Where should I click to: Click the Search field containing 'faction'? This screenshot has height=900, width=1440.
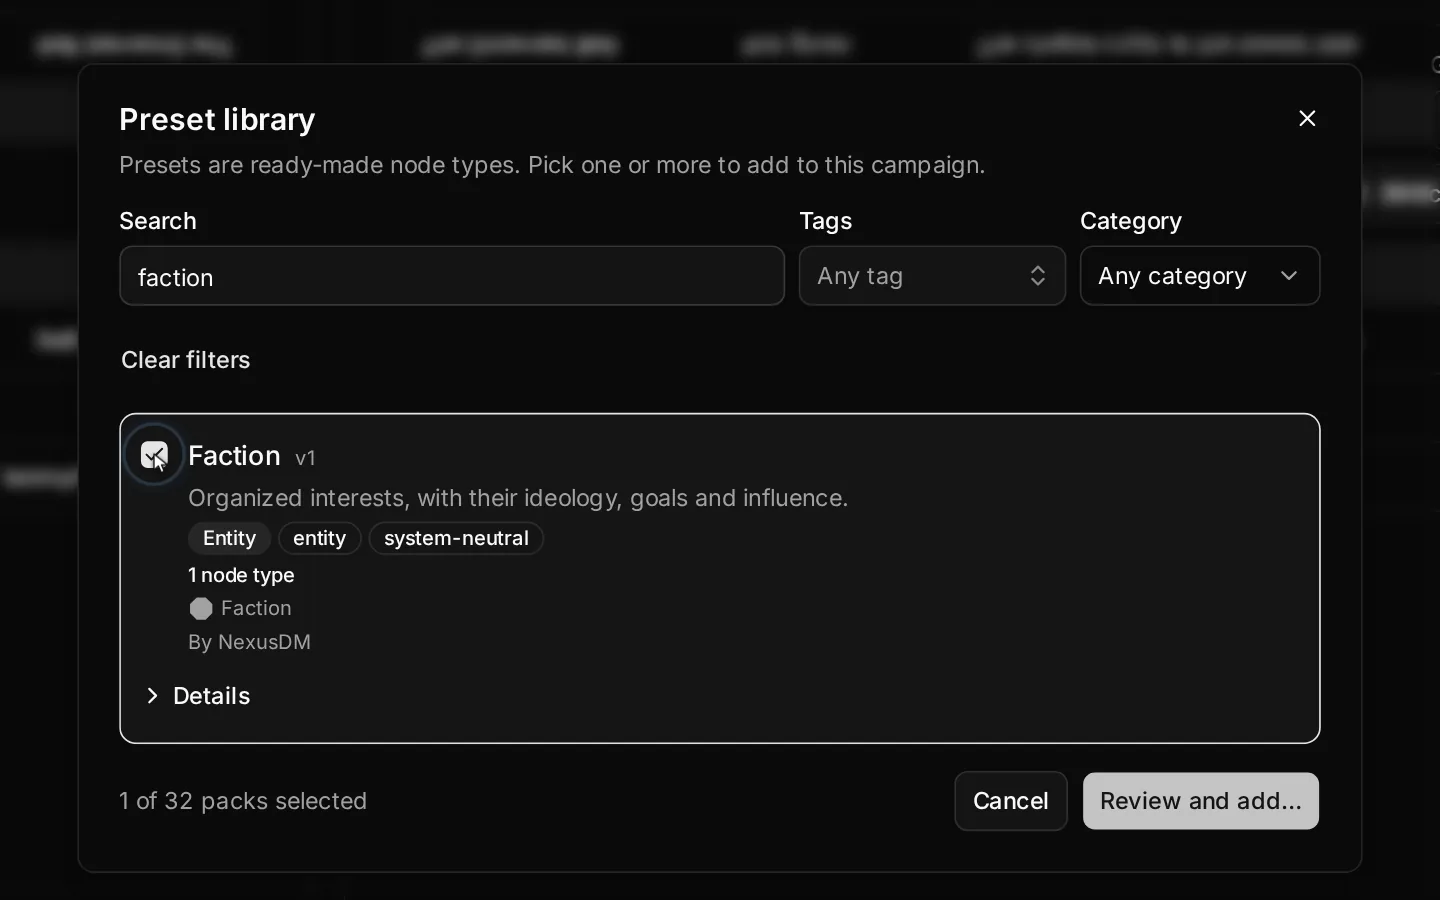tap(452, 276)
